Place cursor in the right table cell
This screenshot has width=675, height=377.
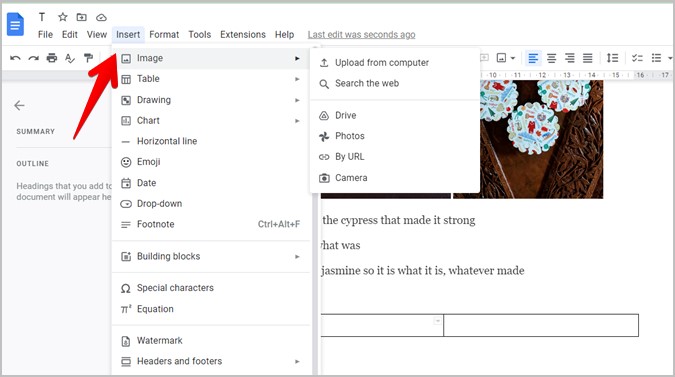coord(541,325)
